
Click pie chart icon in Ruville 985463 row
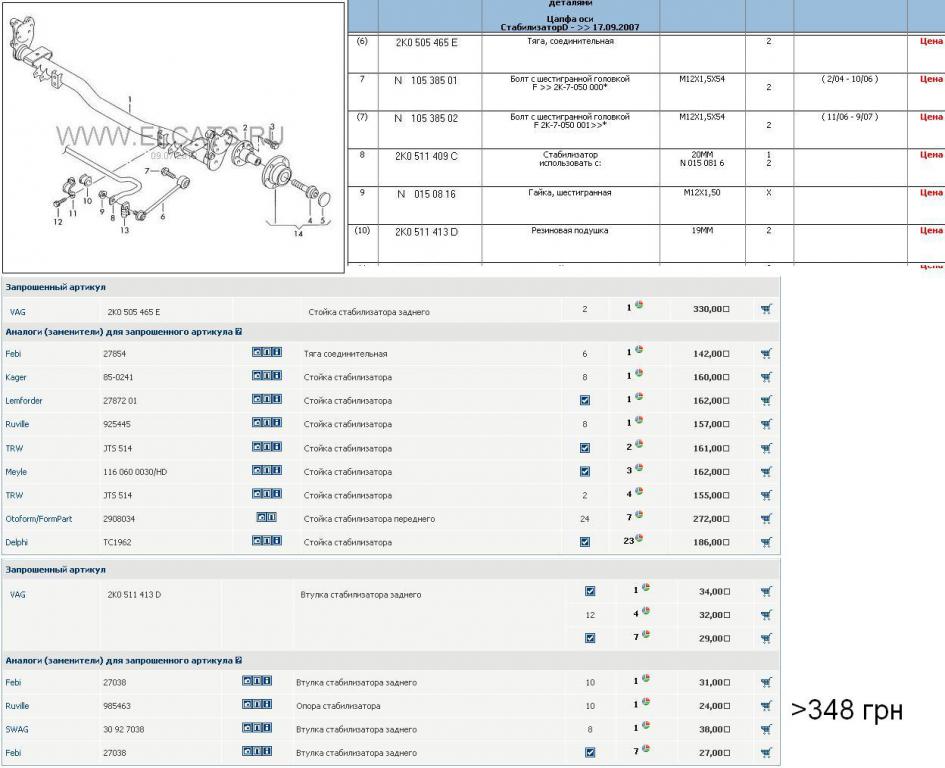point(645,702)
